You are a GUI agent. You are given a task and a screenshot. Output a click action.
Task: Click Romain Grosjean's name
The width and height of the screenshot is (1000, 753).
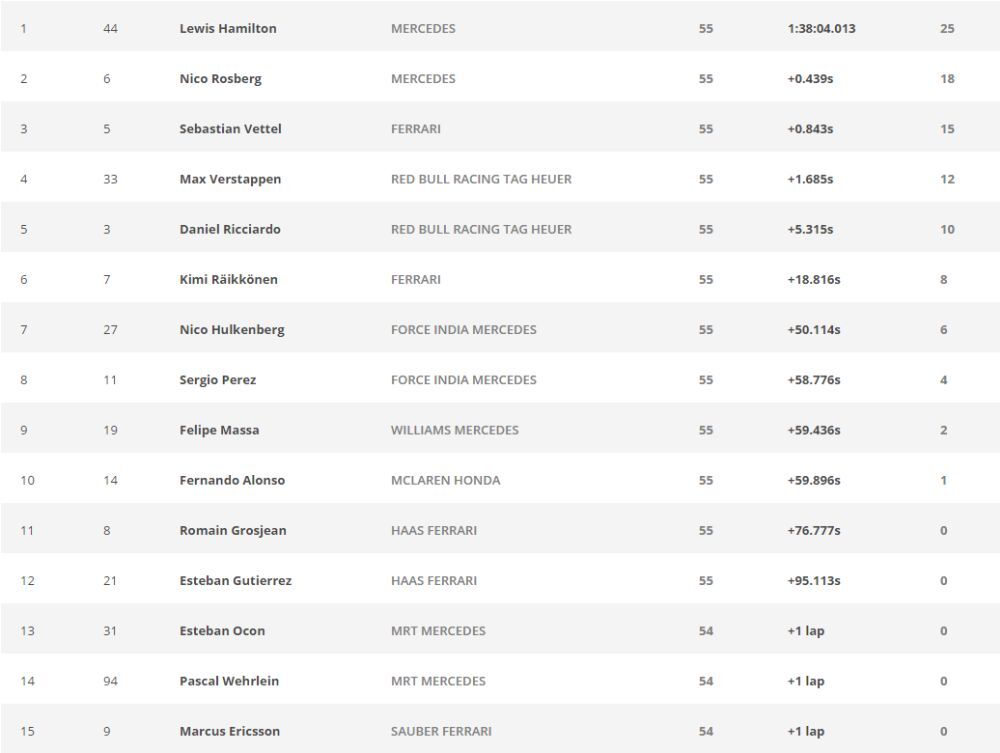233,531
